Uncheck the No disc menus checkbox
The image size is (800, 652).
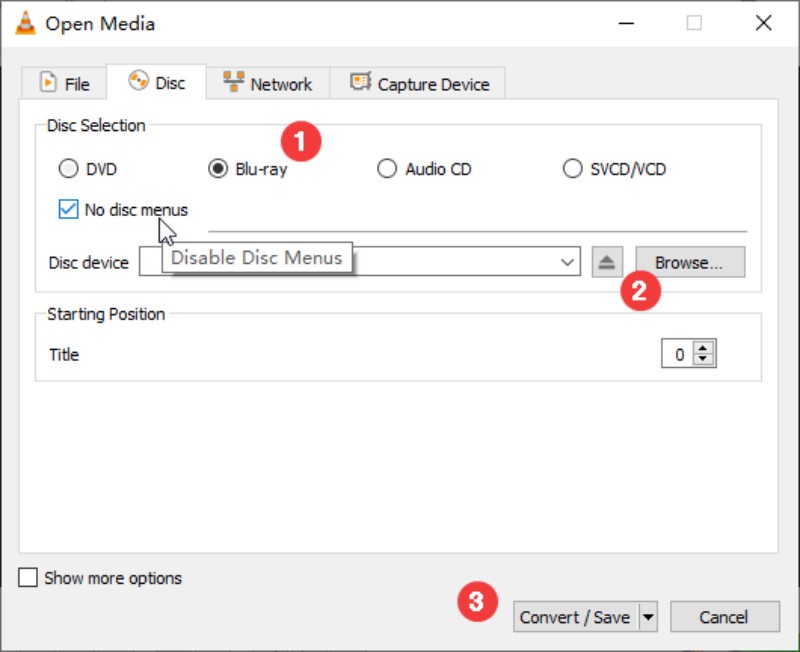point(68,209)
